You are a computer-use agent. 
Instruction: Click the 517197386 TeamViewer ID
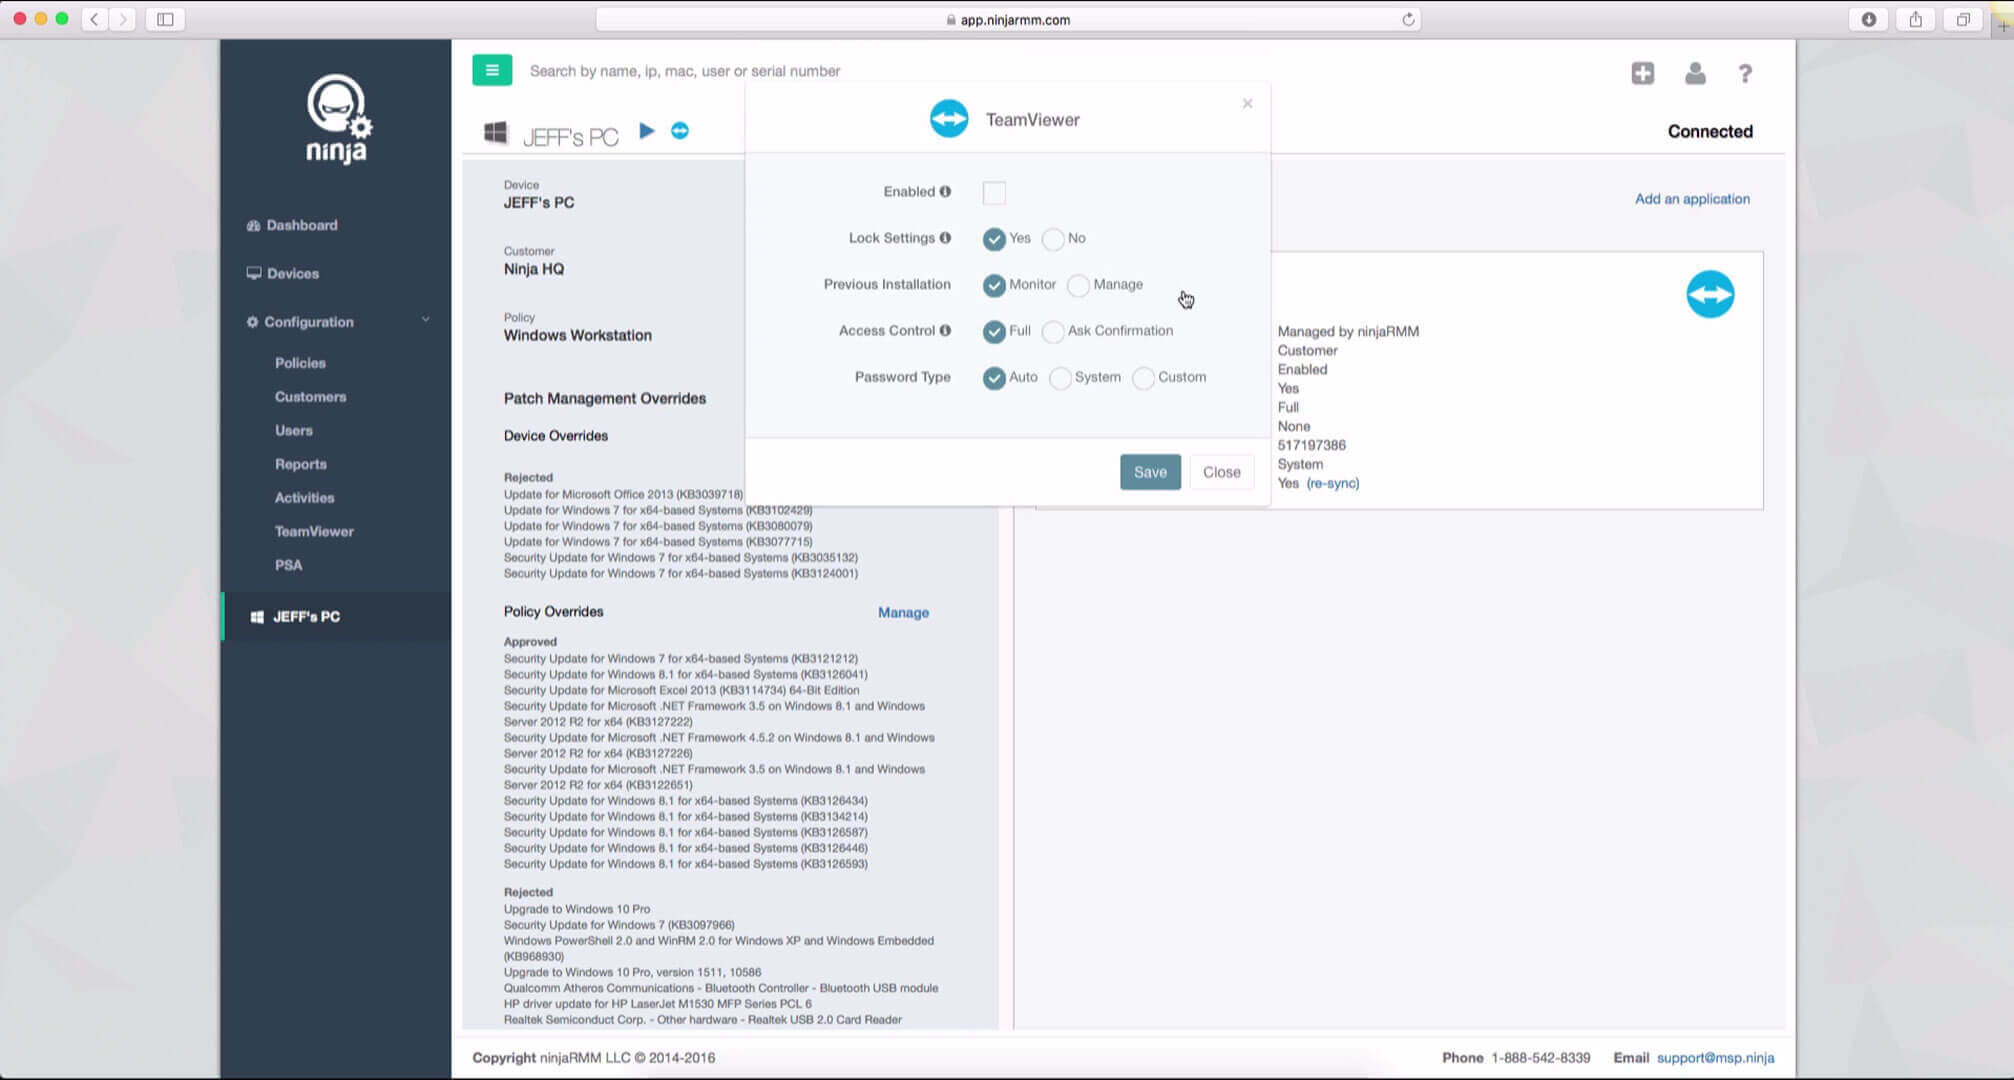pyautogui.click(x=1311, y=445)
